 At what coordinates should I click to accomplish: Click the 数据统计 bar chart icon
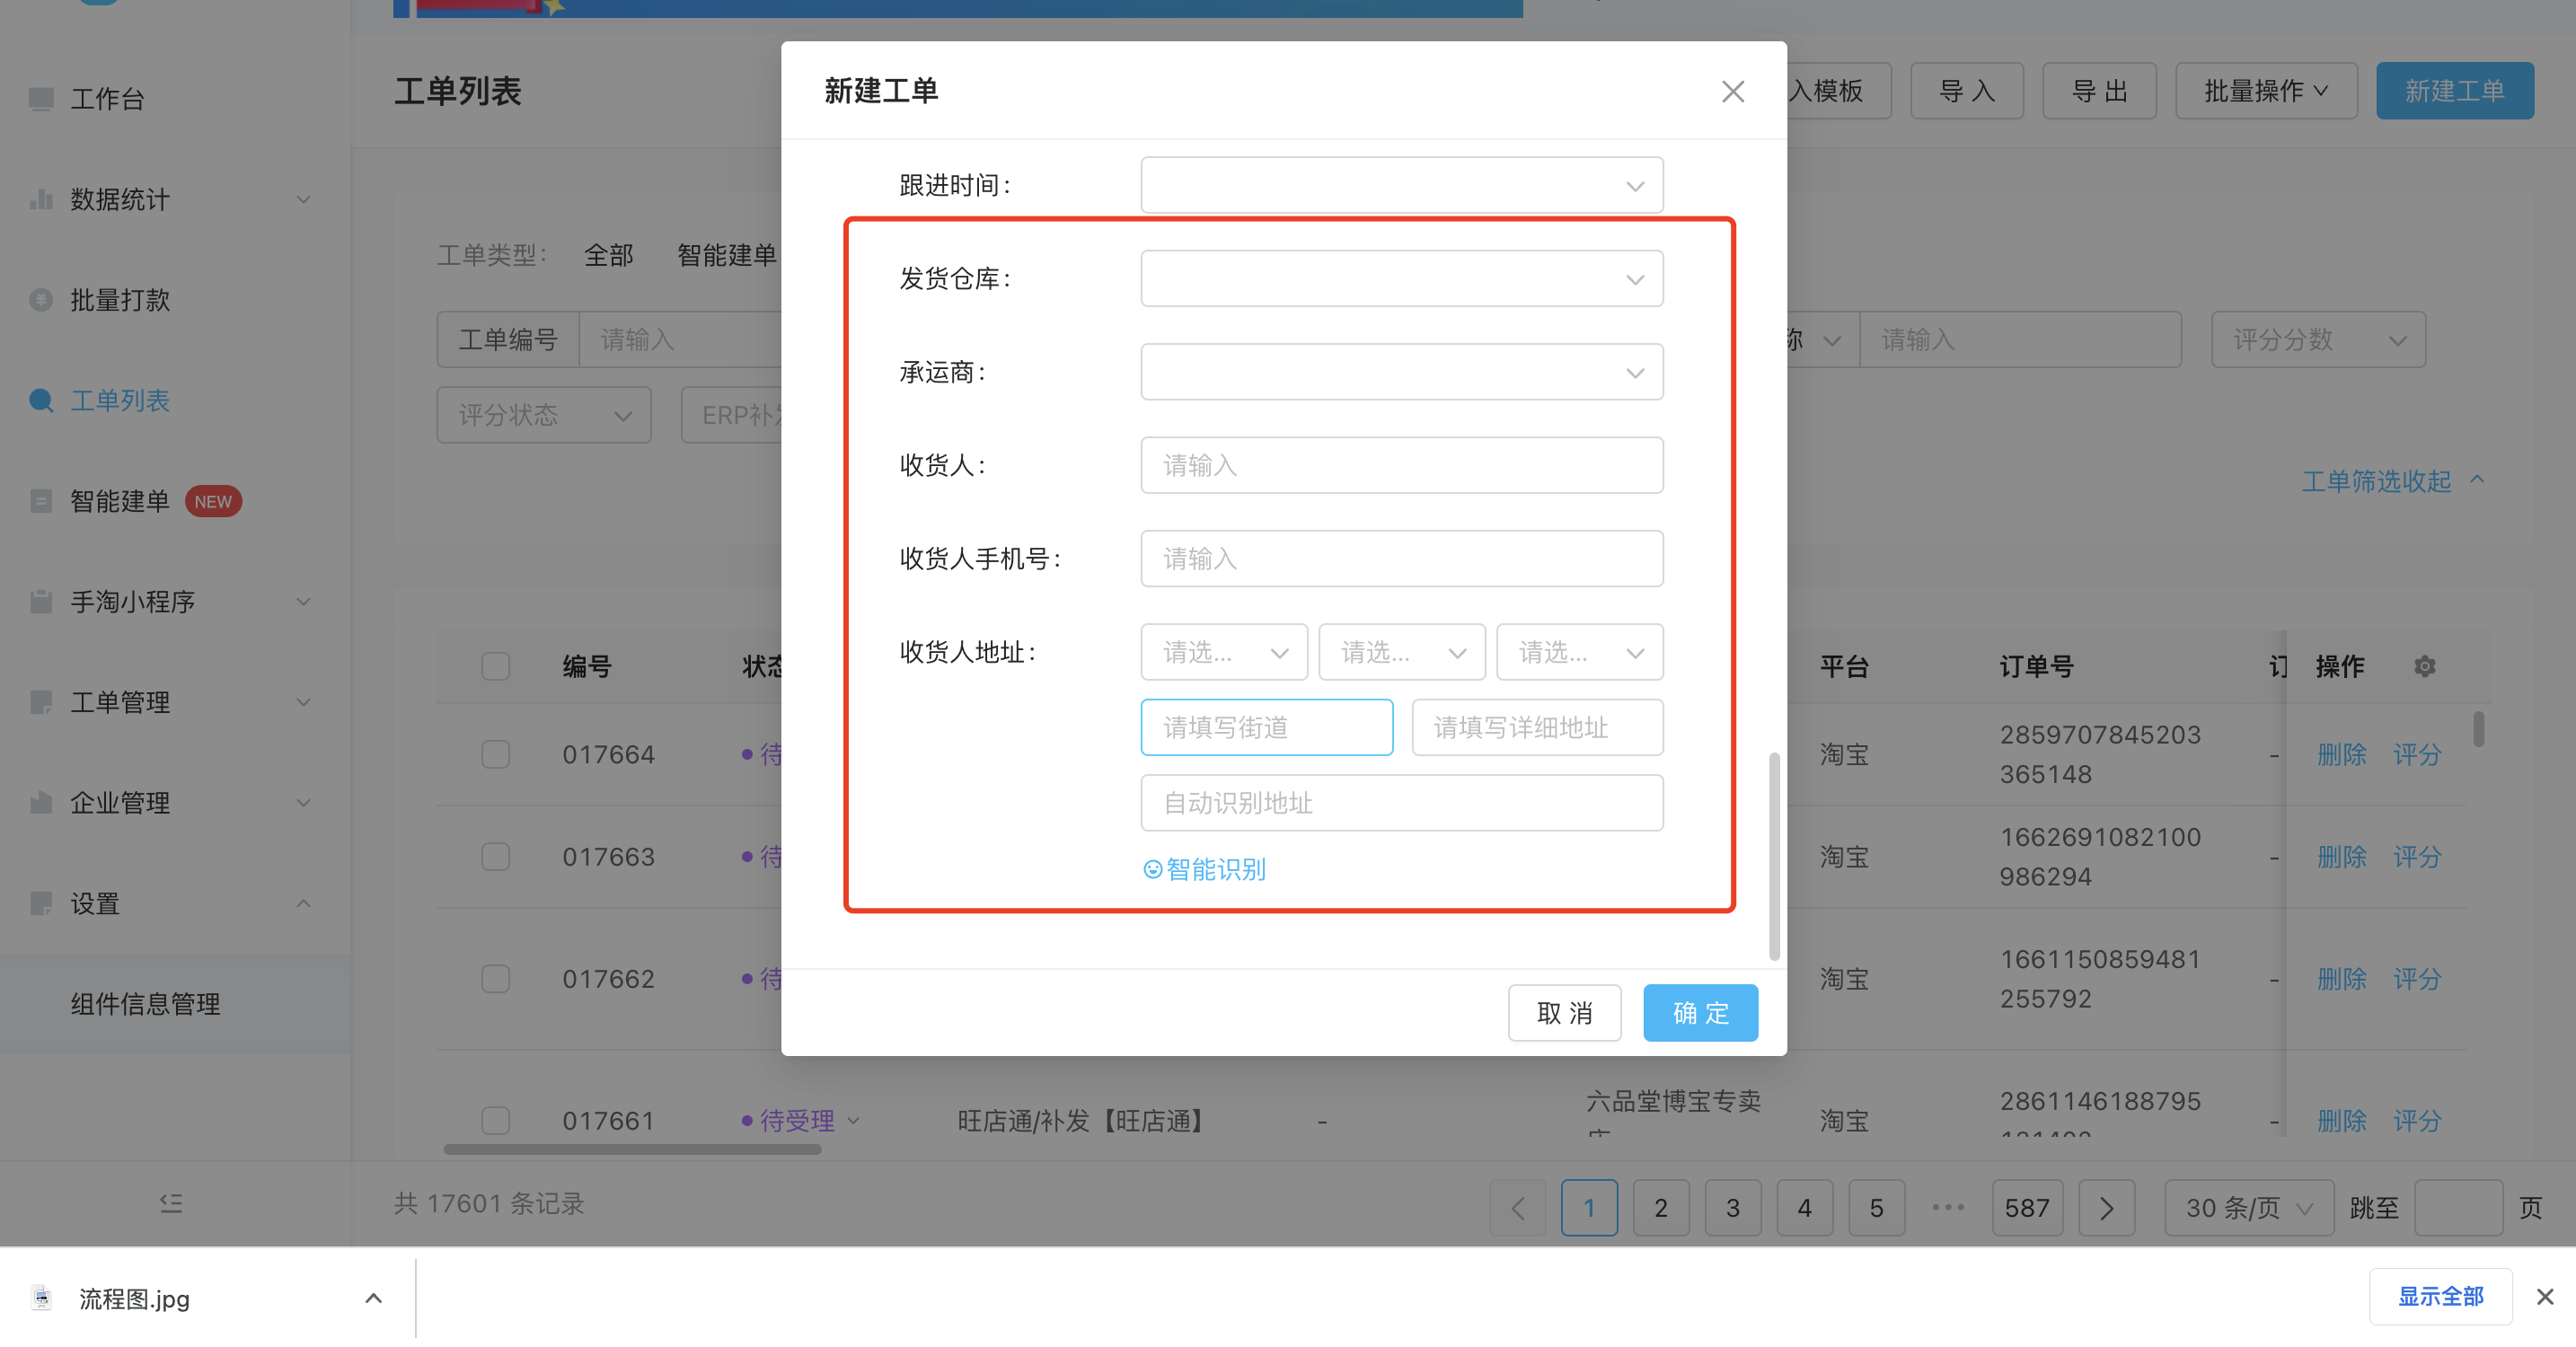[x=41, y=199]
